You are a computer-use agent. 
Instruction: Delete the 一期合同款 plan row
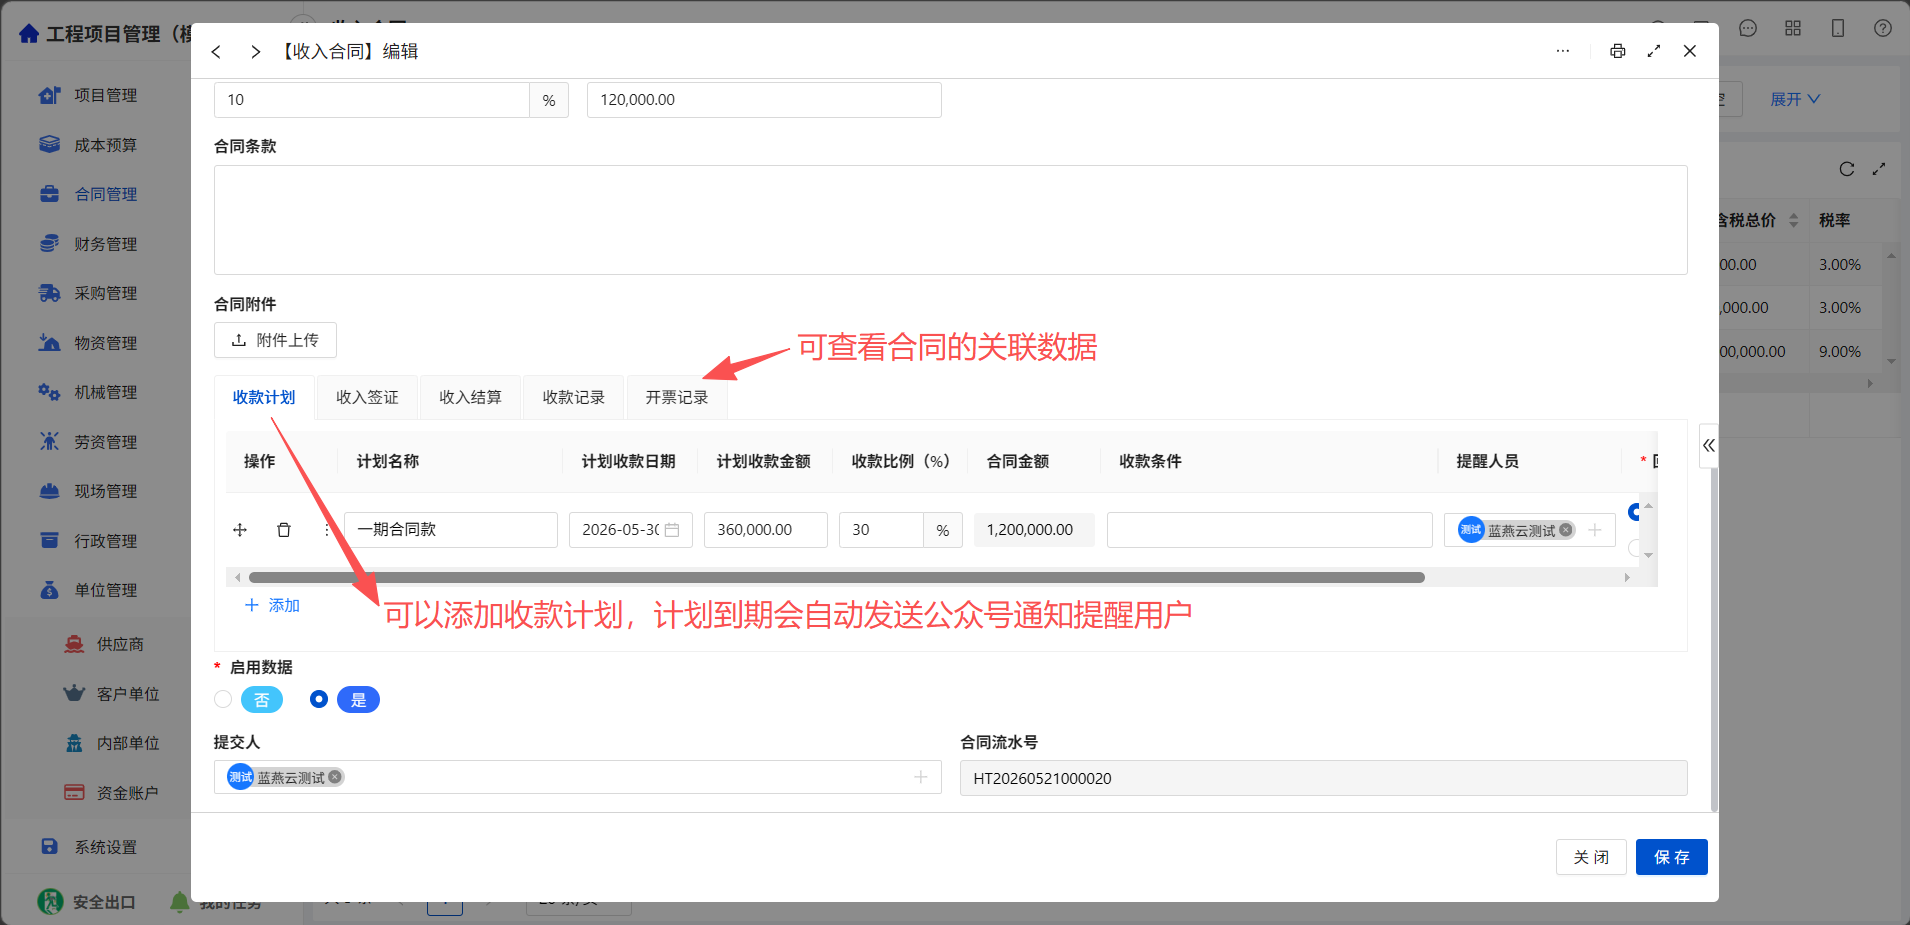(x=284, y=530)
